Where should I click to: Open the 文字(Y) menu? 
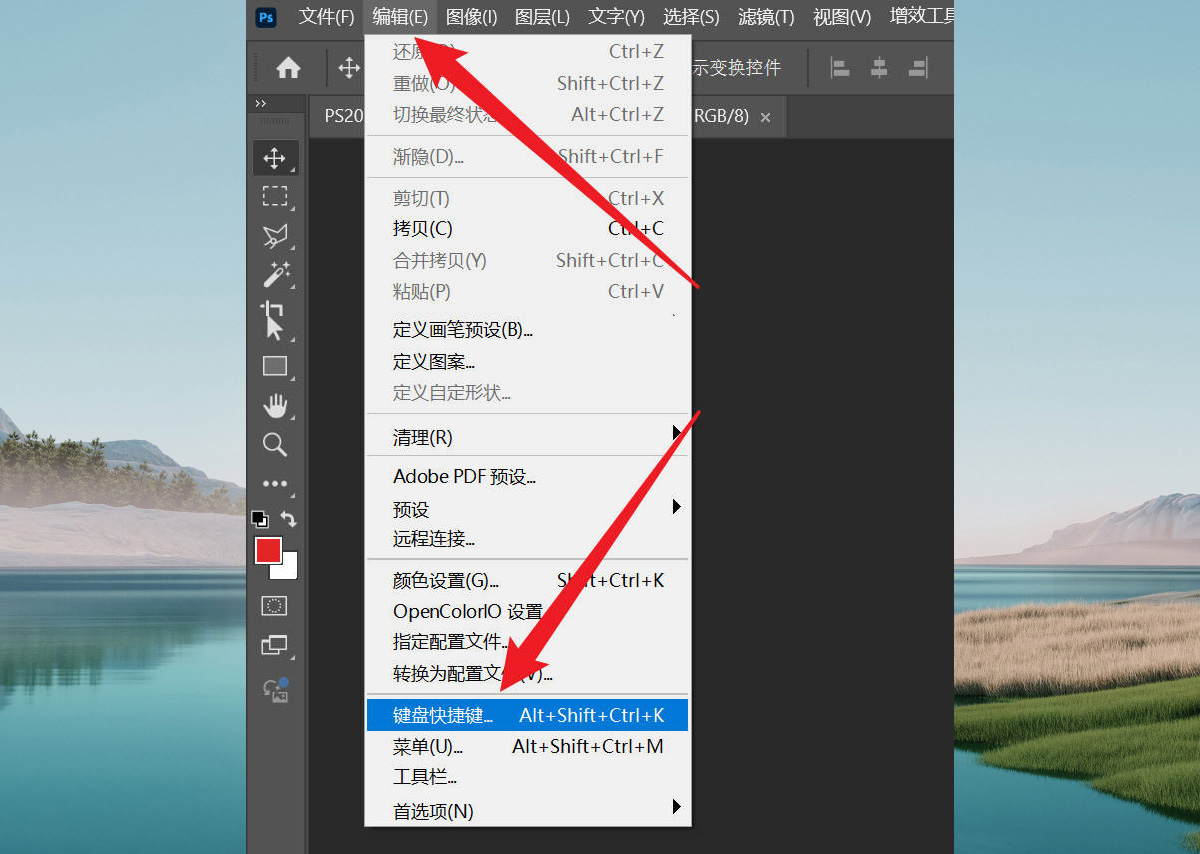click(617, 17)
